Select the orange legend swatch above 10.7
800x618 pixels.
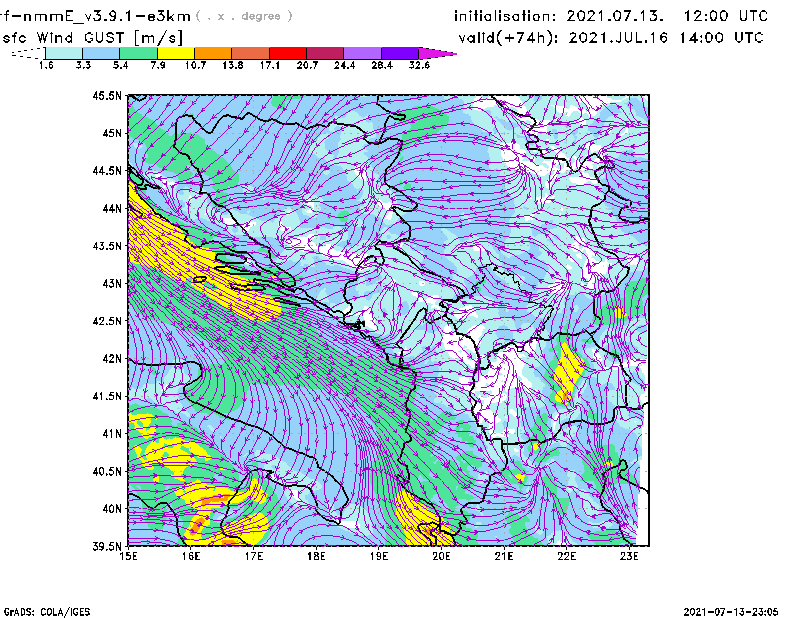coord(213,53)
